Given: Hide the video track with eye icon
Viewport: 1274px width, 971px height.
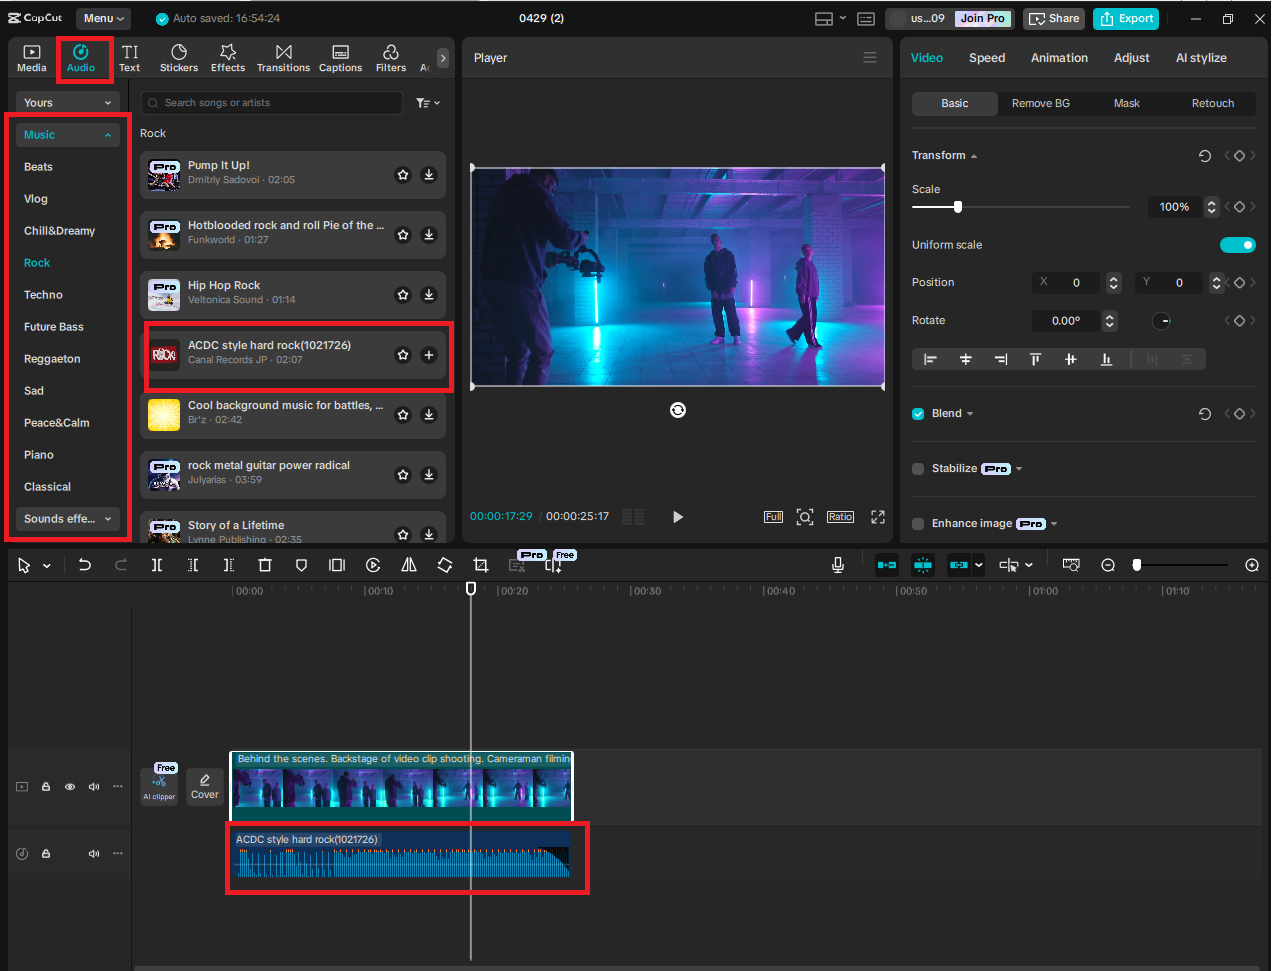Looking at the screenshot, I should point(70,787).
